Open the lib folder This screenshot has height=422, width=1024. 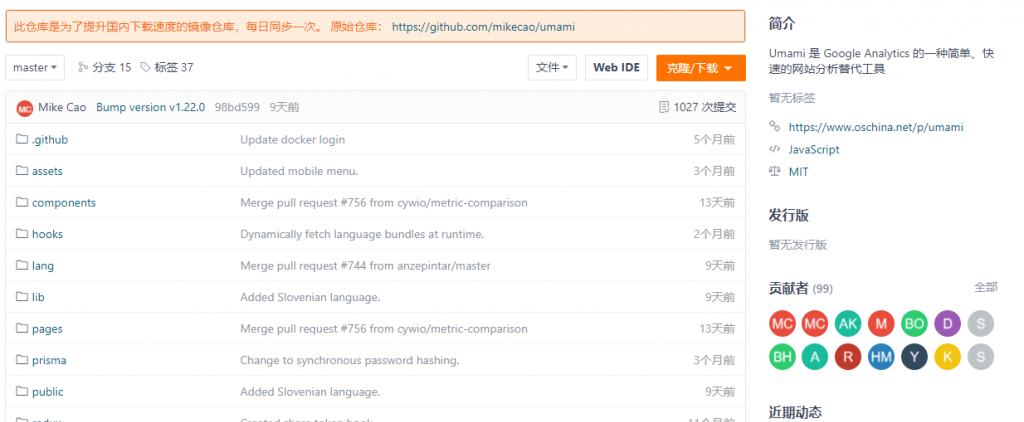tap(38, 297)
